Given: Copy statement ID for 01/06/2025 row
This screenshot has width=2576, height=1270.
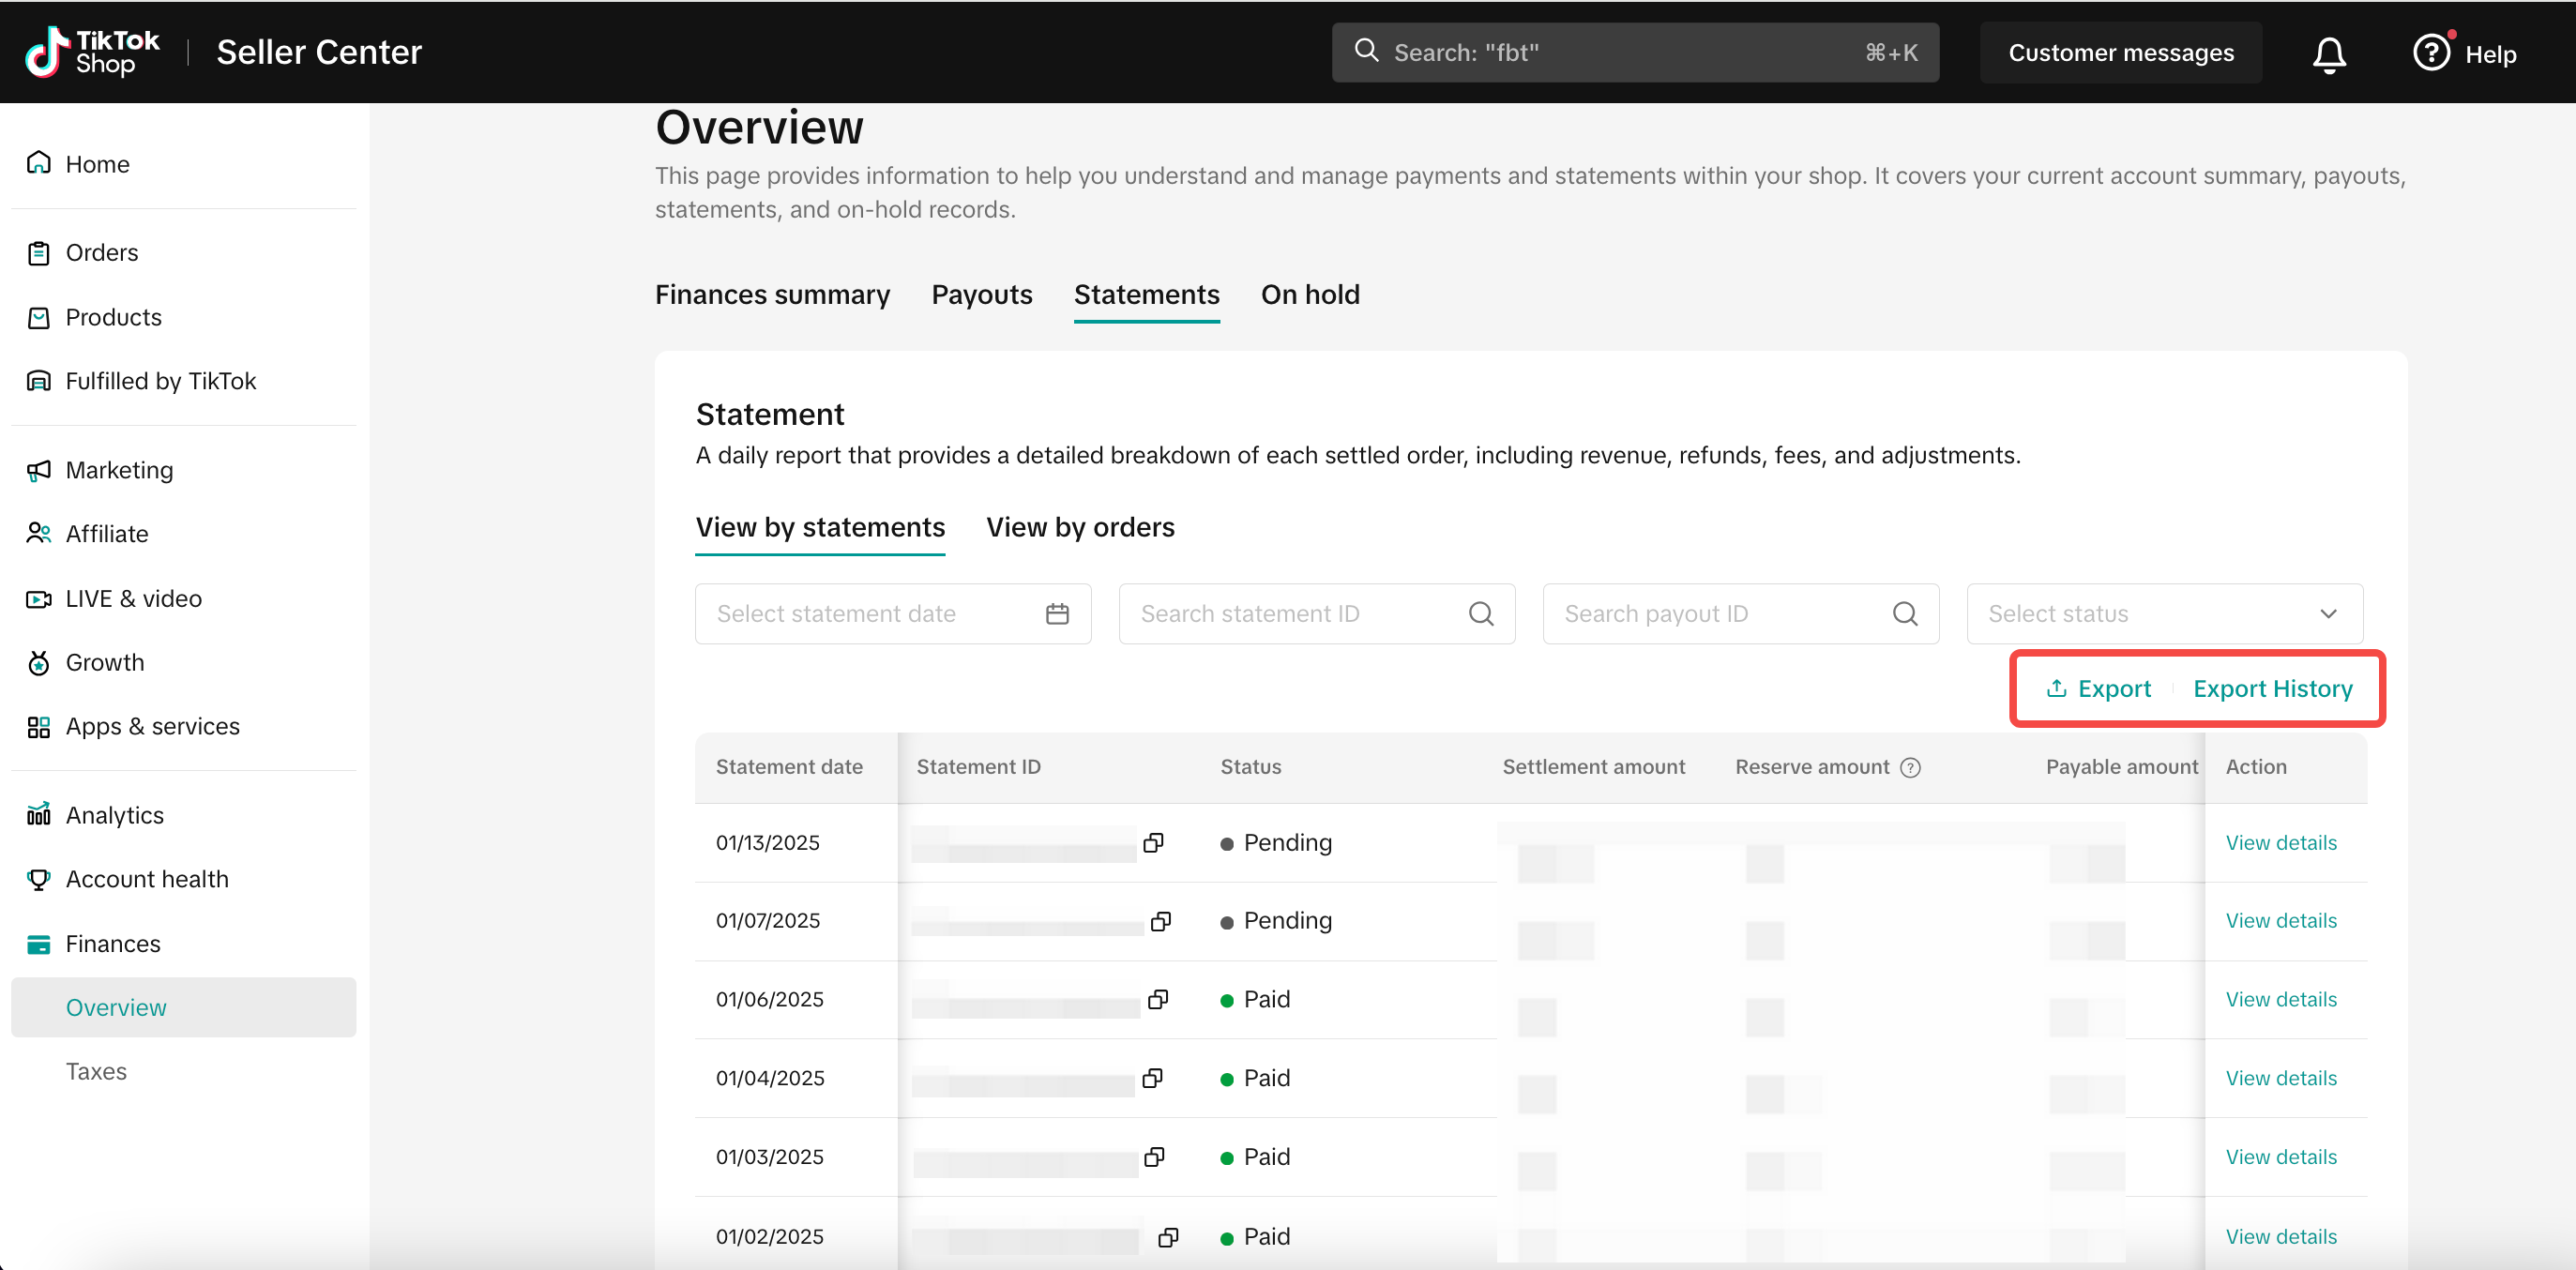Looking at the screenshot, I should click(1158, 999).
